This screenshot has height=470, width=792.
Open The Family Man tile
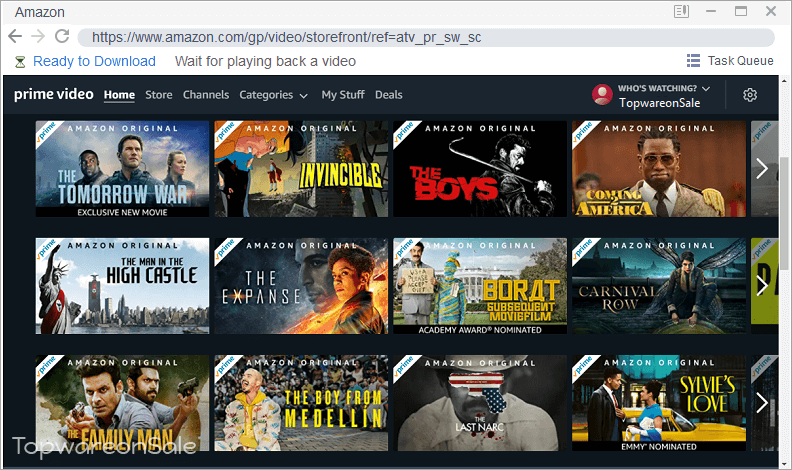(x=122, y=403)
